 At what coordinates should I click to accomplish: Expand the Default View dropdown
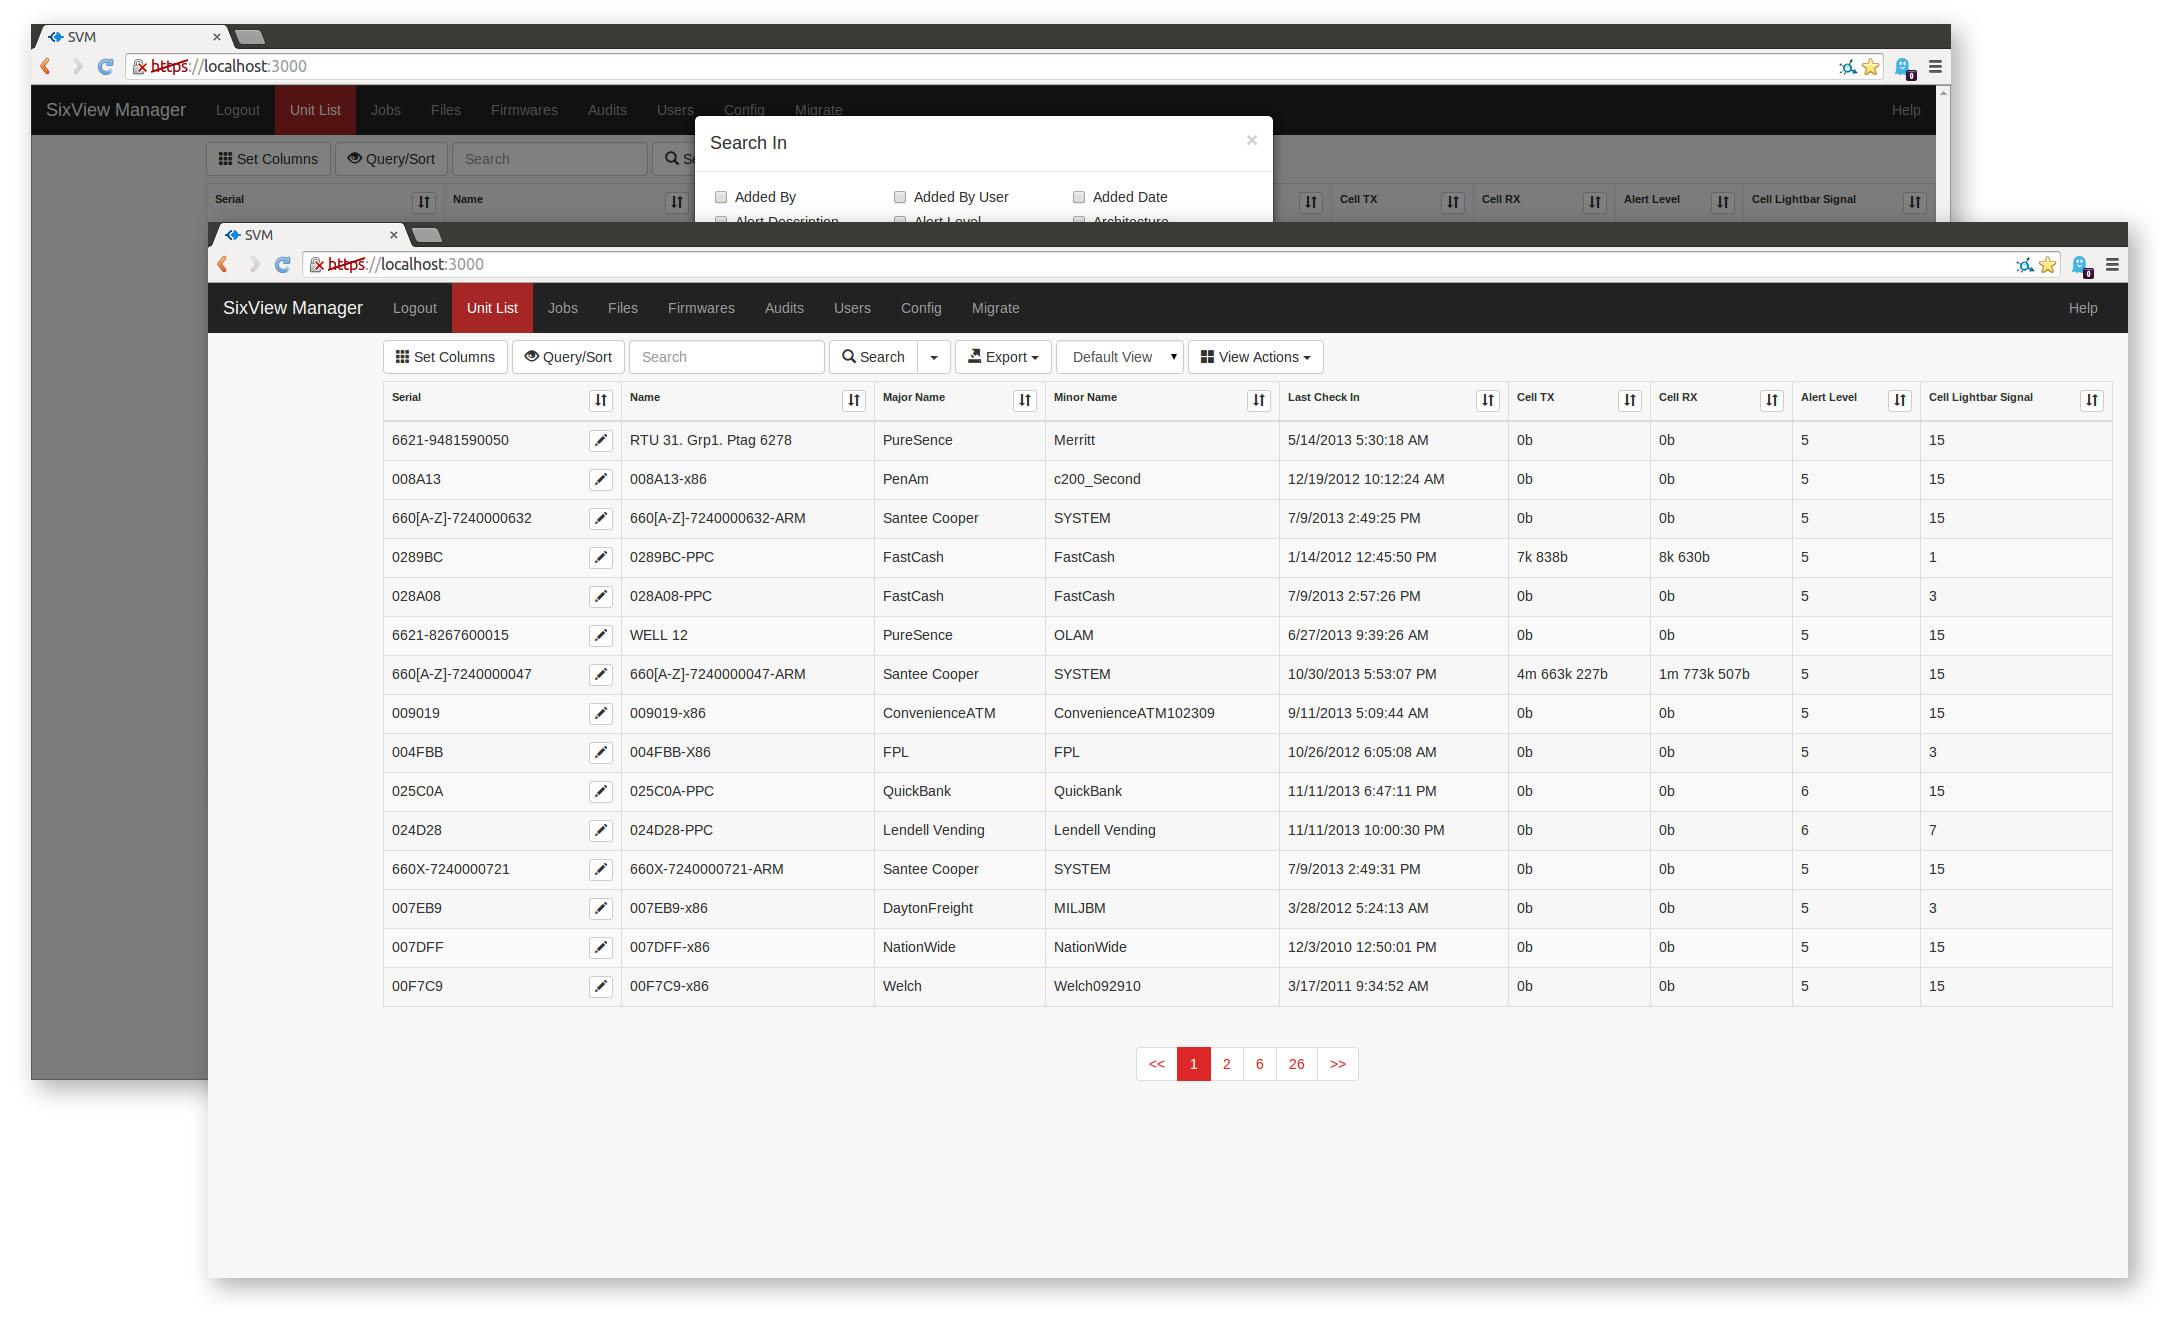click(1120, 356)
